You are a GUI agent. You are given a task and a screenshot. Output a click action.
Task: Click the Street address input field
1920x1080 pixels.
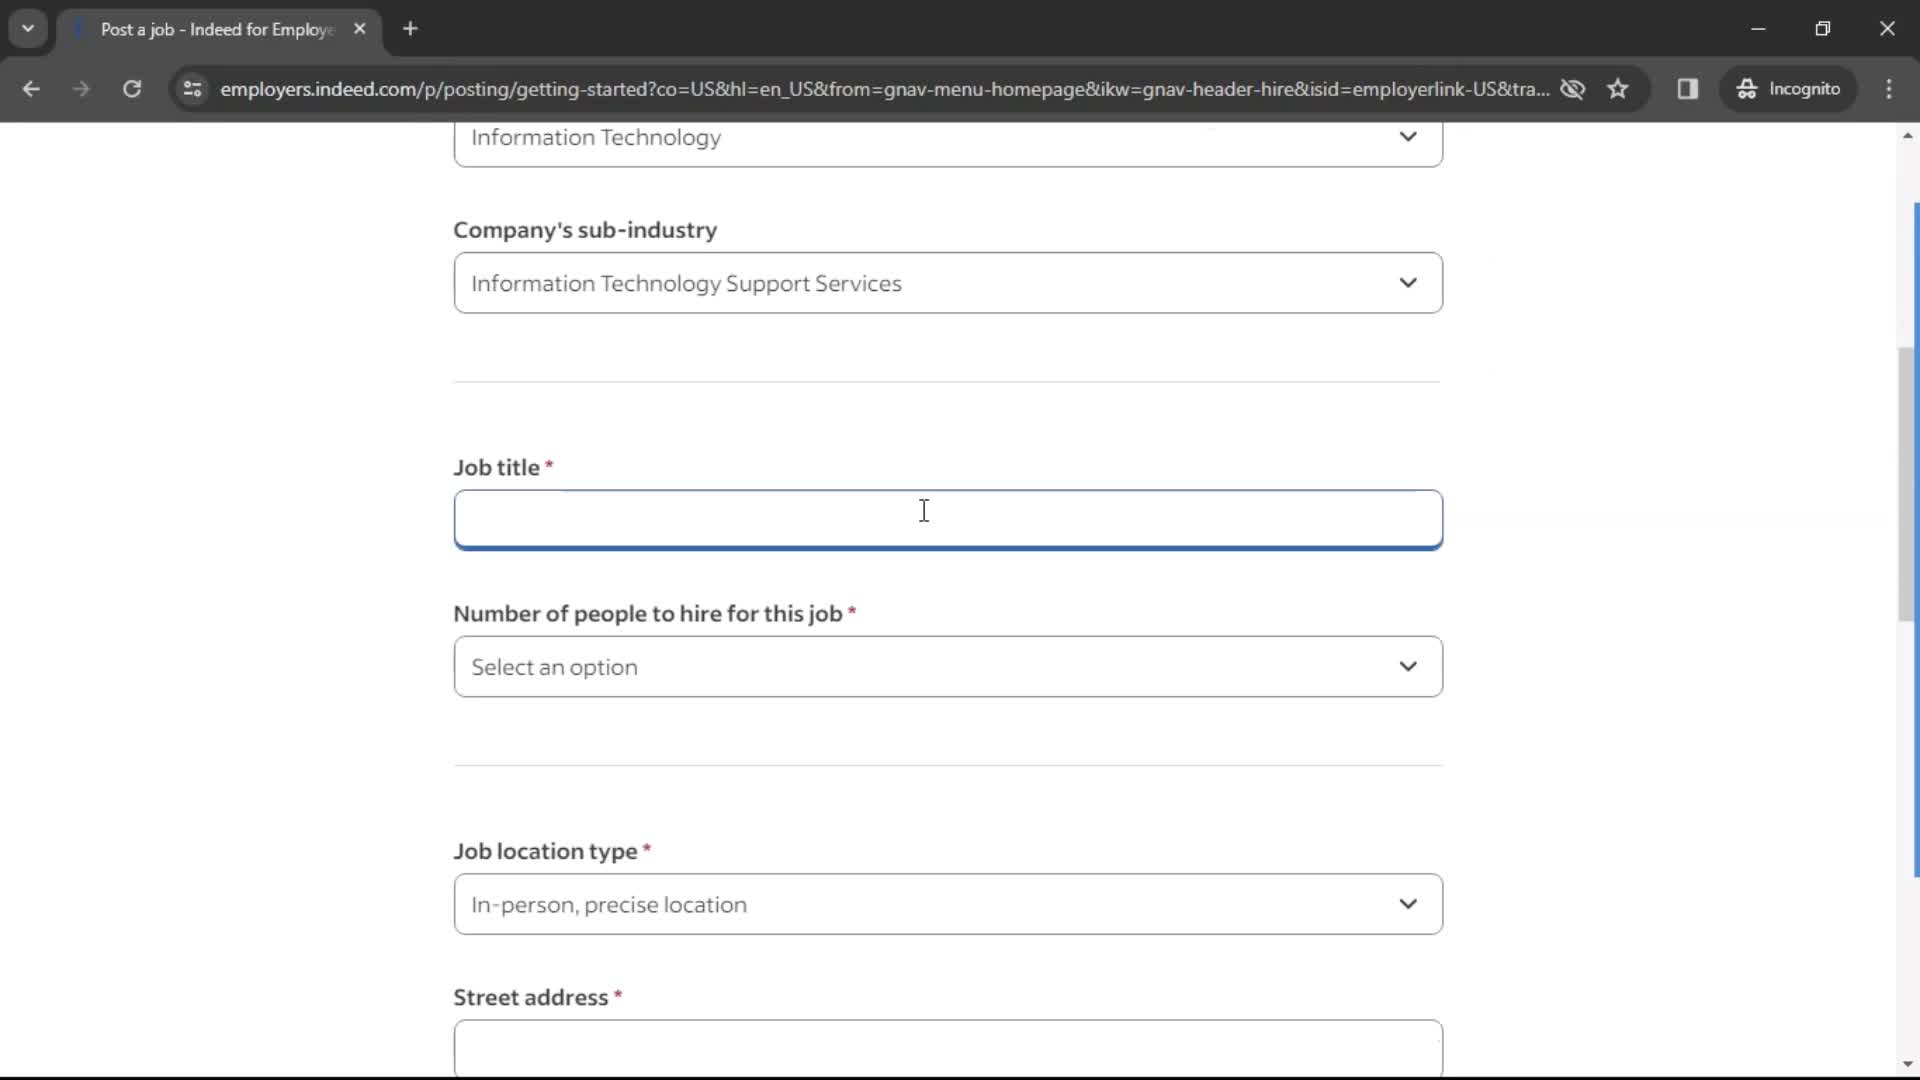tap(948, 1050)
